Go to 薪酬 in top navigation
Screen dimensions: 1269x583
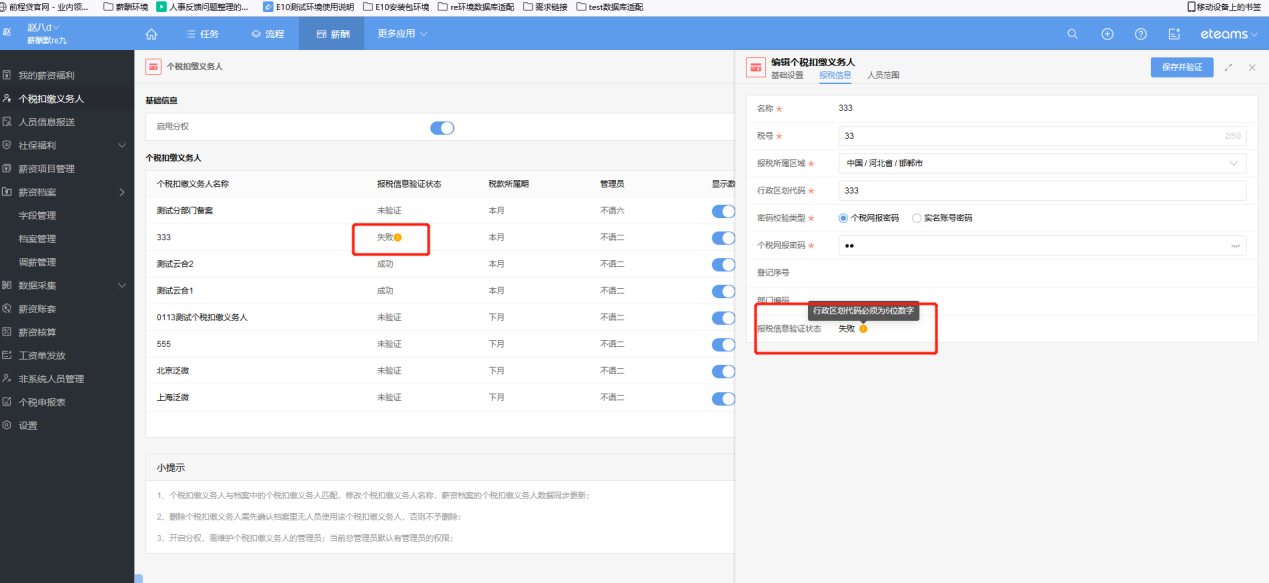click(x=333, y=34)
